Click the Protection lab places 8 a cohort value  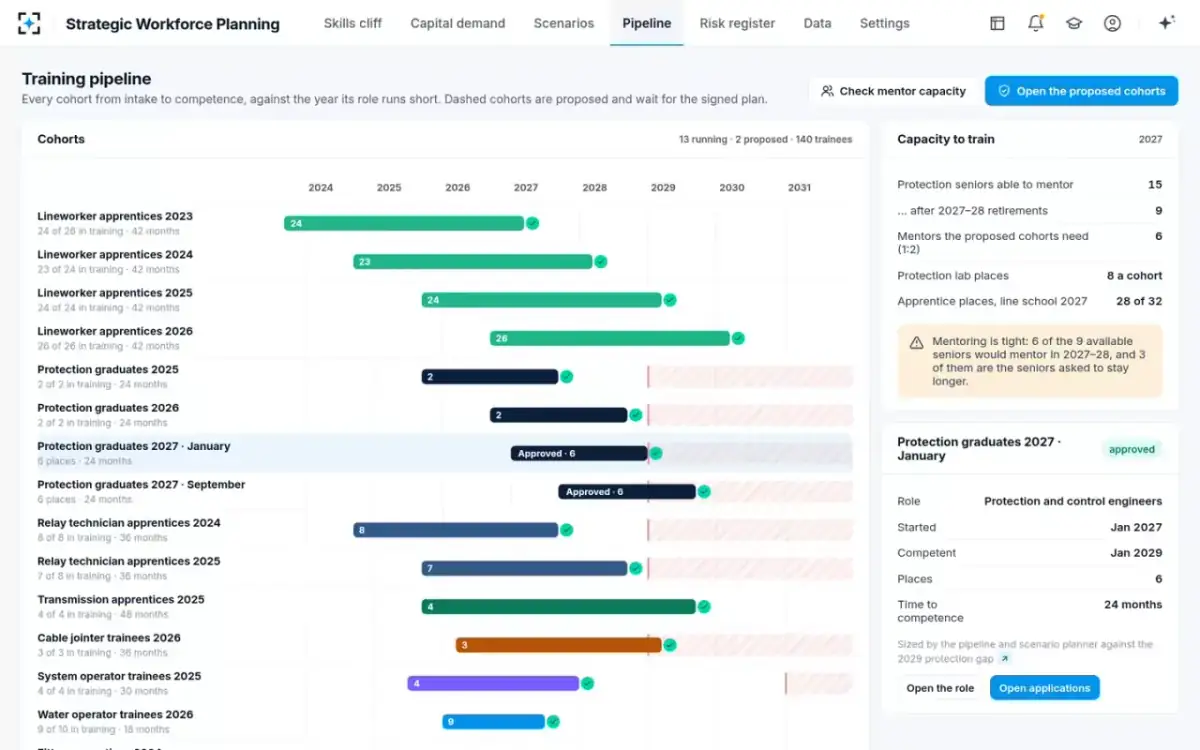pyautogui.click(x=1134, y=276)
